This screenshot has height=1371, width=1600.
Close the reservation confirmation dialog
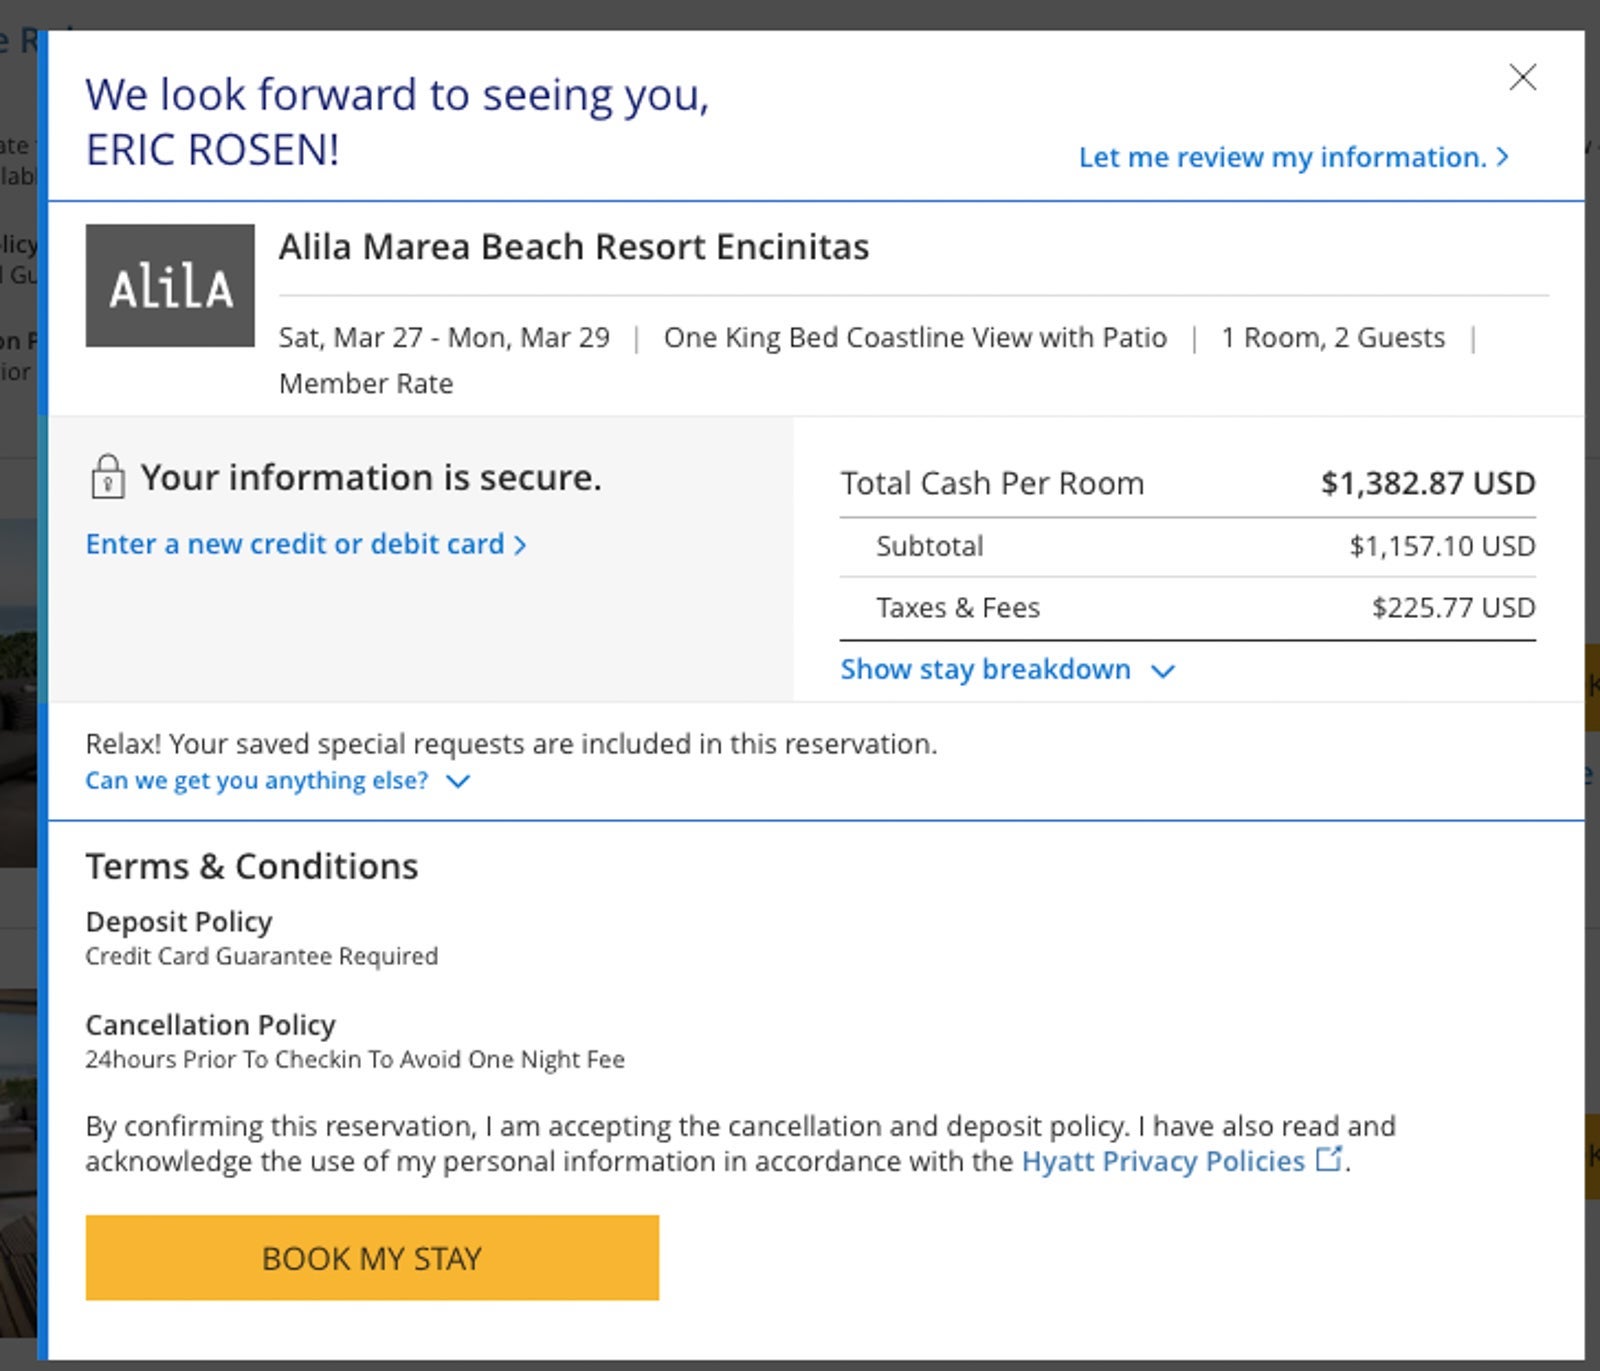tap(1522, 77)
